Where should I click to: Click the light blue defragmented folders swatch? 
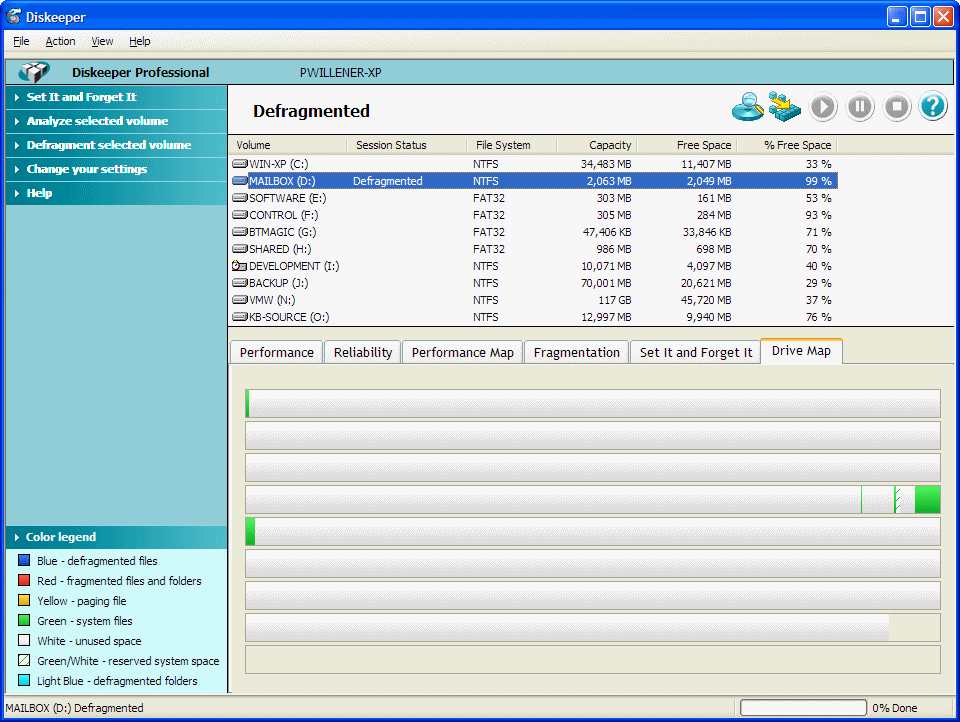[24, 680]
